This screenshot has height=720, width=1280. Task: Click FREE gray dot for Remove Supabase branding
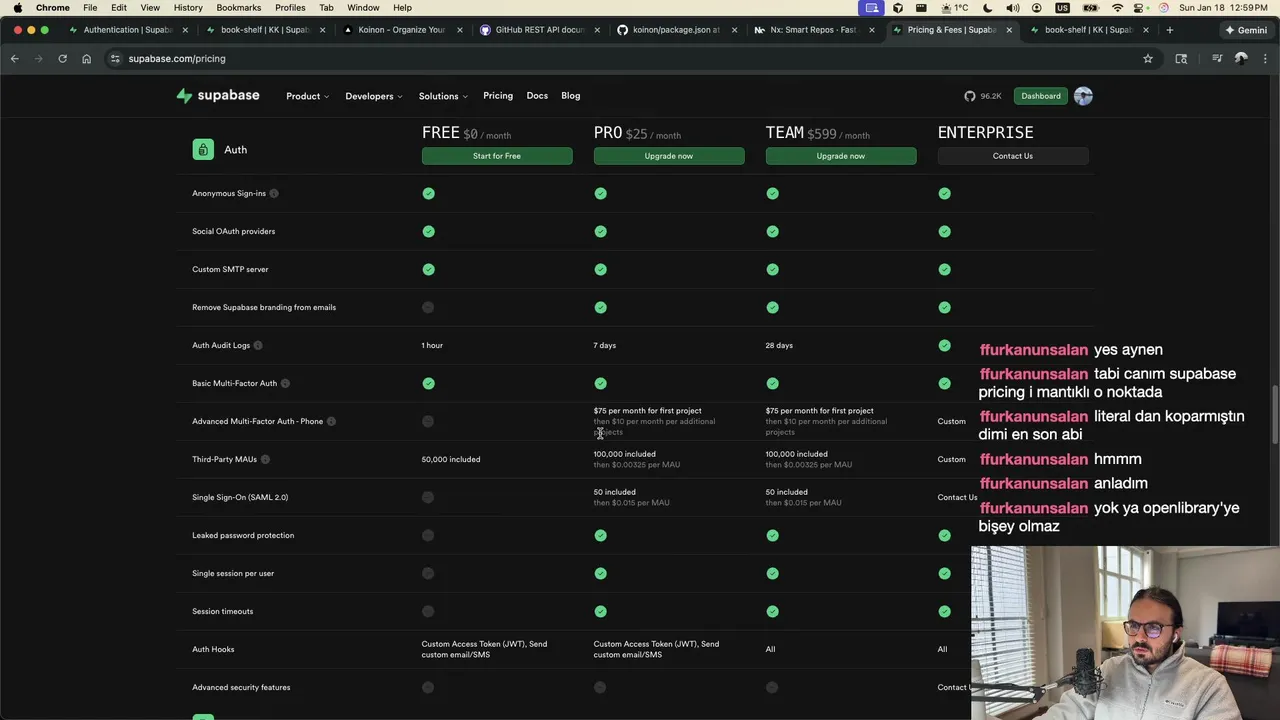(428, 307)
